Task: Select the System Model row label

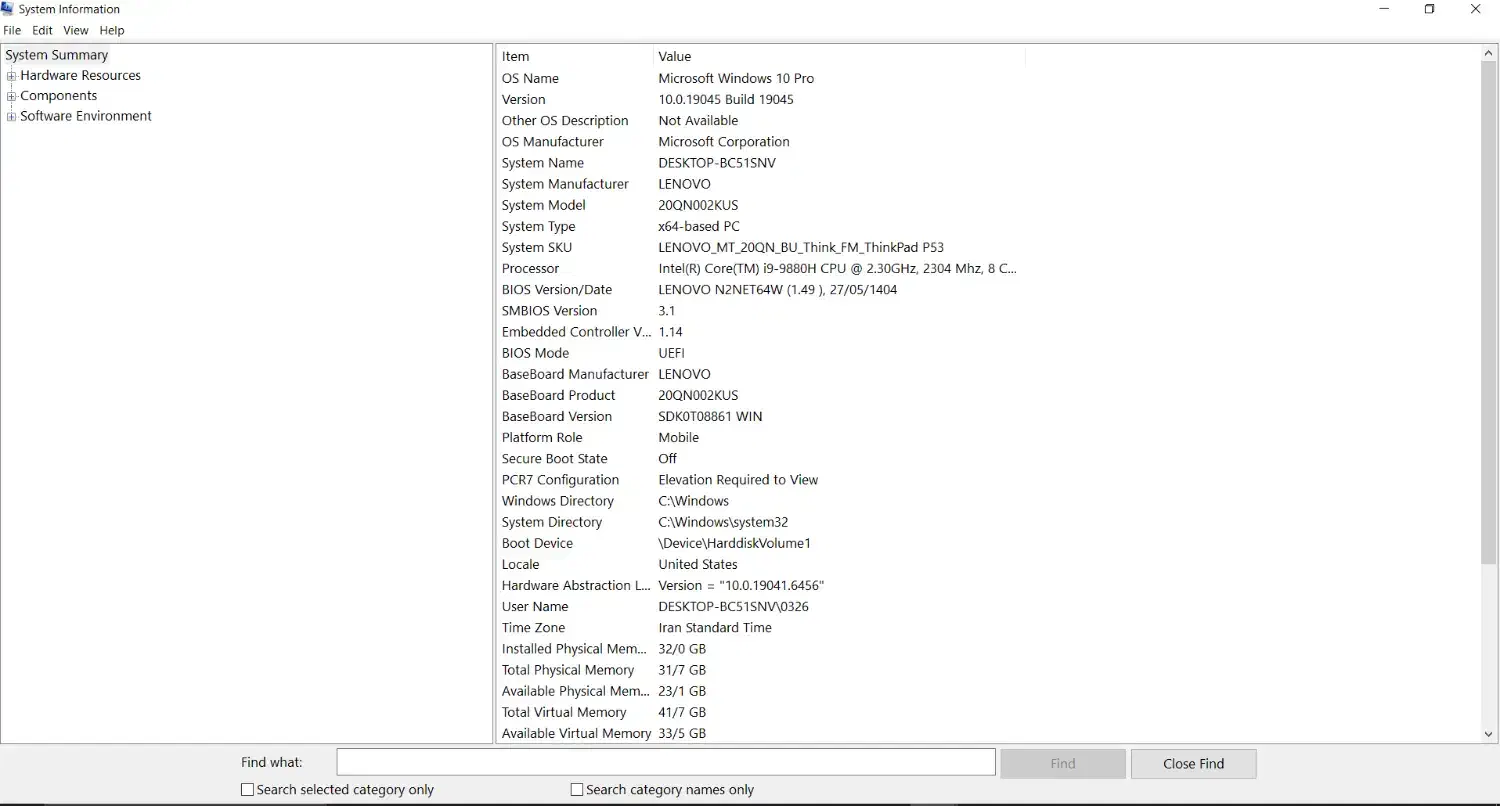Action: pos(544,205)
